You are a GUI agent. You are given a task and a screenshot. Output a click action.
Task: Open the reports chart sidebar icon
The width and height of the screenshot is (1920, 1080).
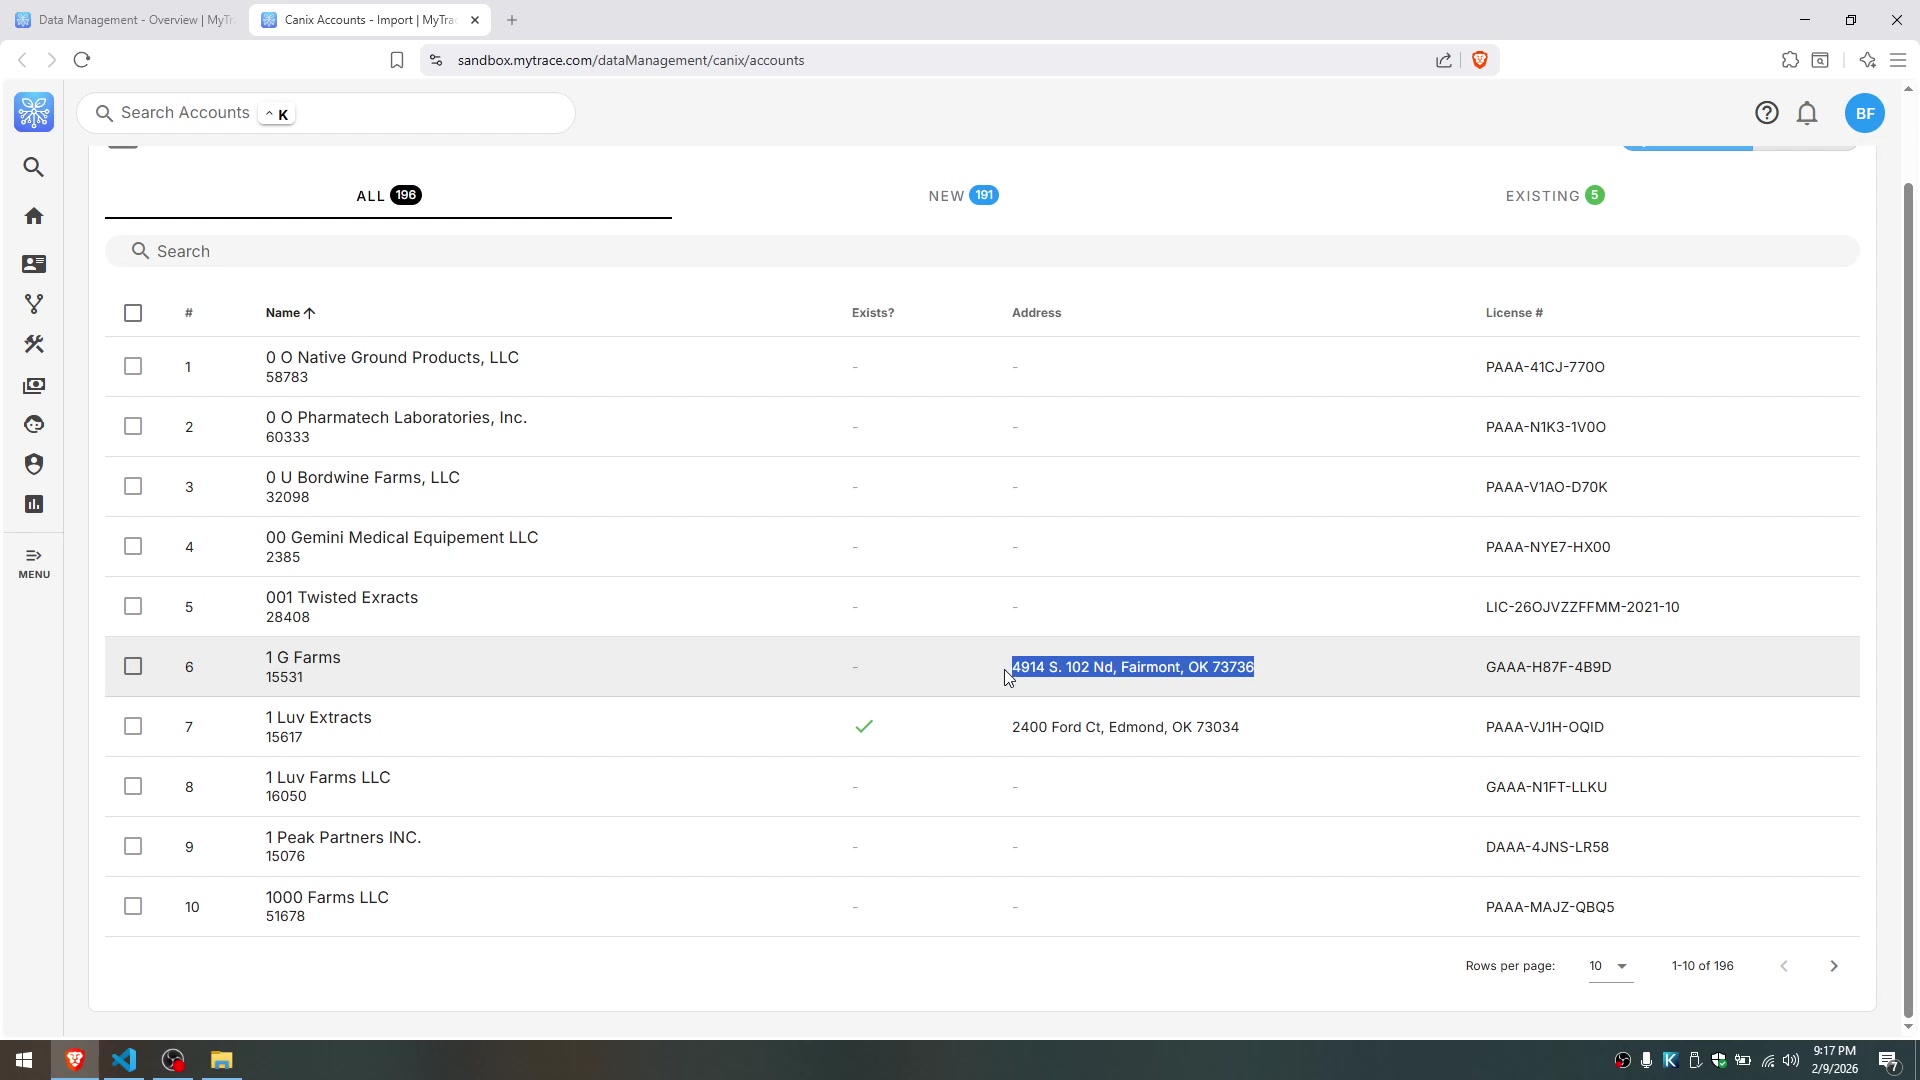click(x=34, y=504)
